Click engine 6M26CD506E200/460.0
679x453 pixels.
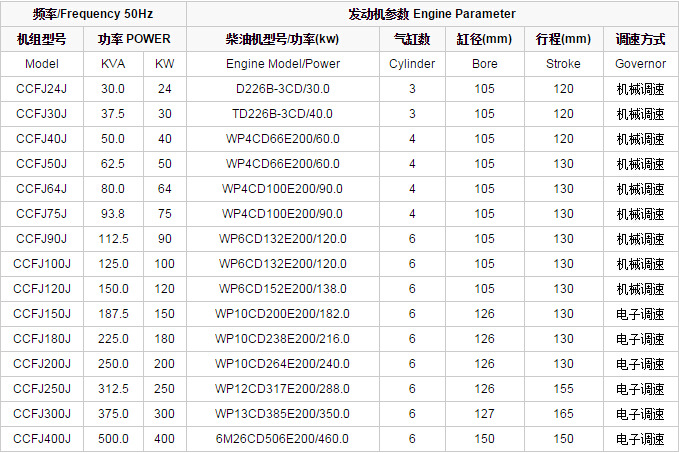click(283, 439)
